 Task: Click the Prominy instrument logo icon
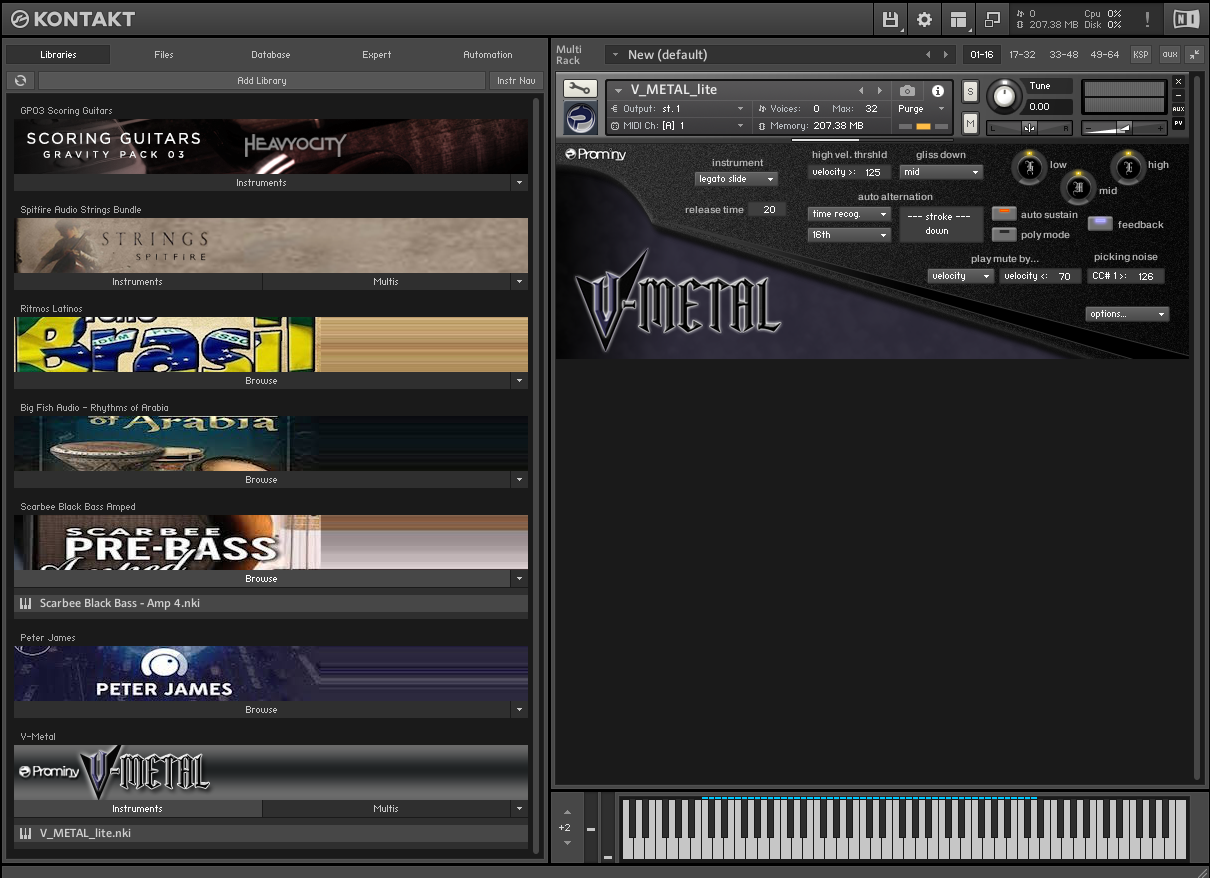coord(579,117)
